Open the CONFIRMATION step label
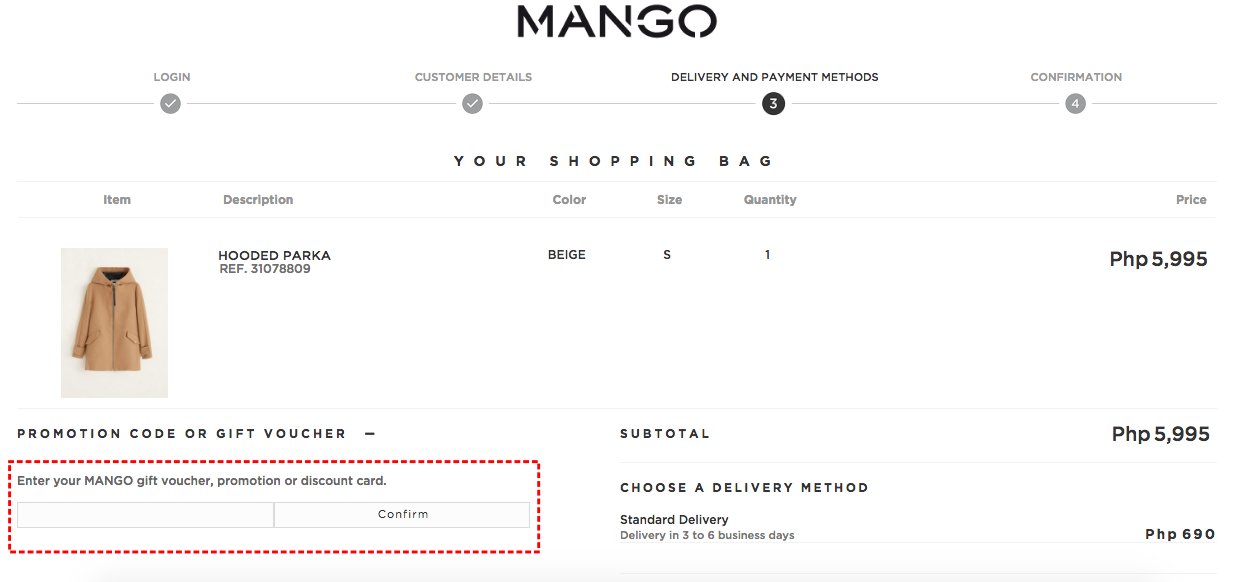 pos(1076,77)
